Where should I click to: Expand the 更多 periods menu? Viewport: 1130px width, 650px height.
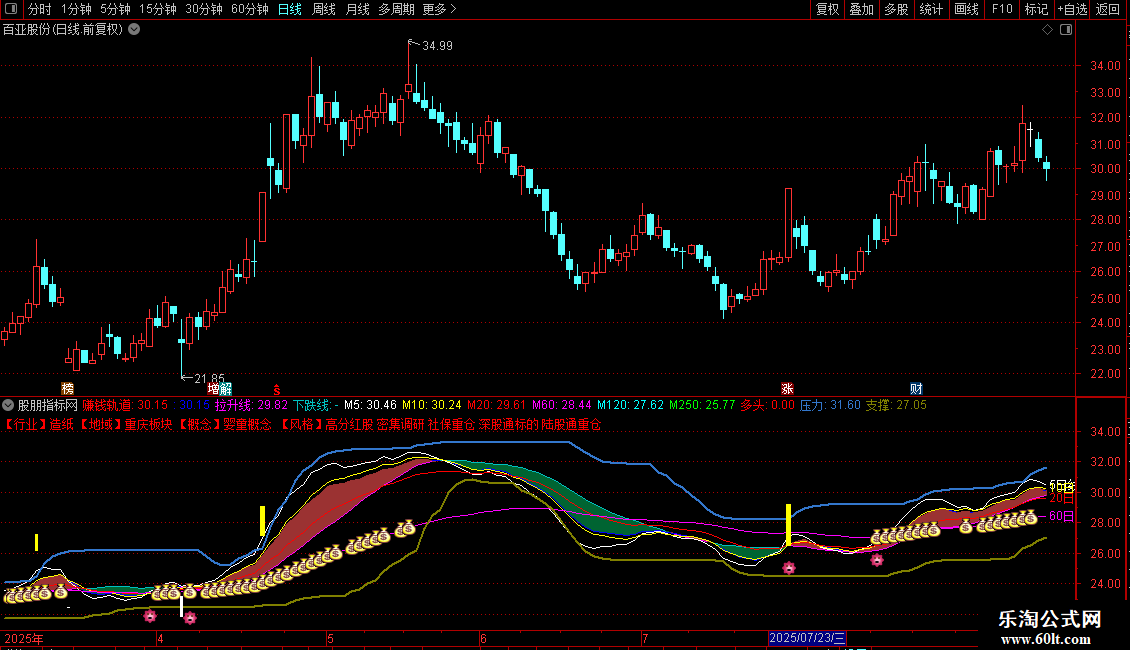click(x=440, y=9)
